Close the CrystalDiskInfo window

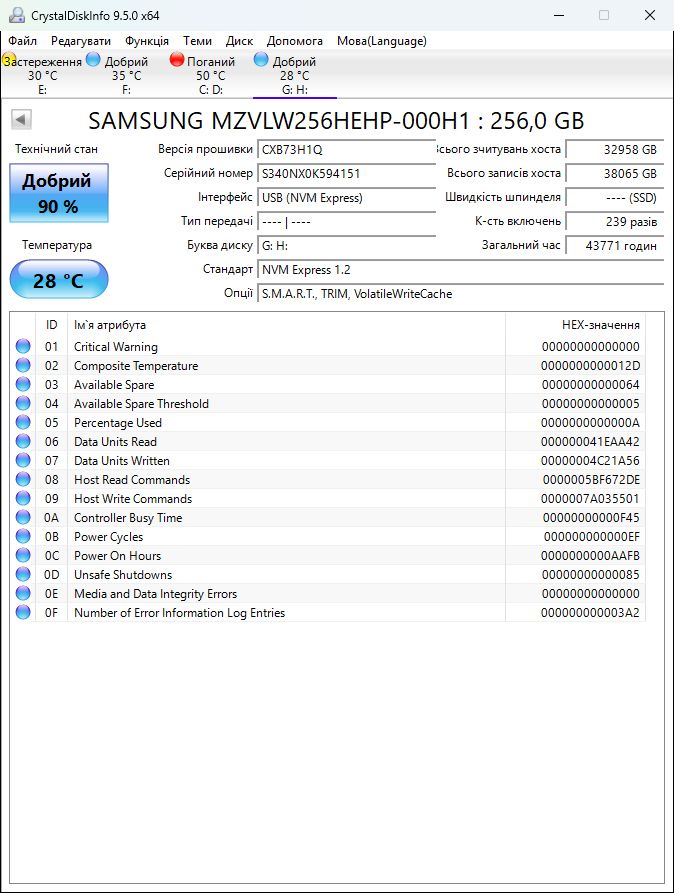click(x=650, y=15)
